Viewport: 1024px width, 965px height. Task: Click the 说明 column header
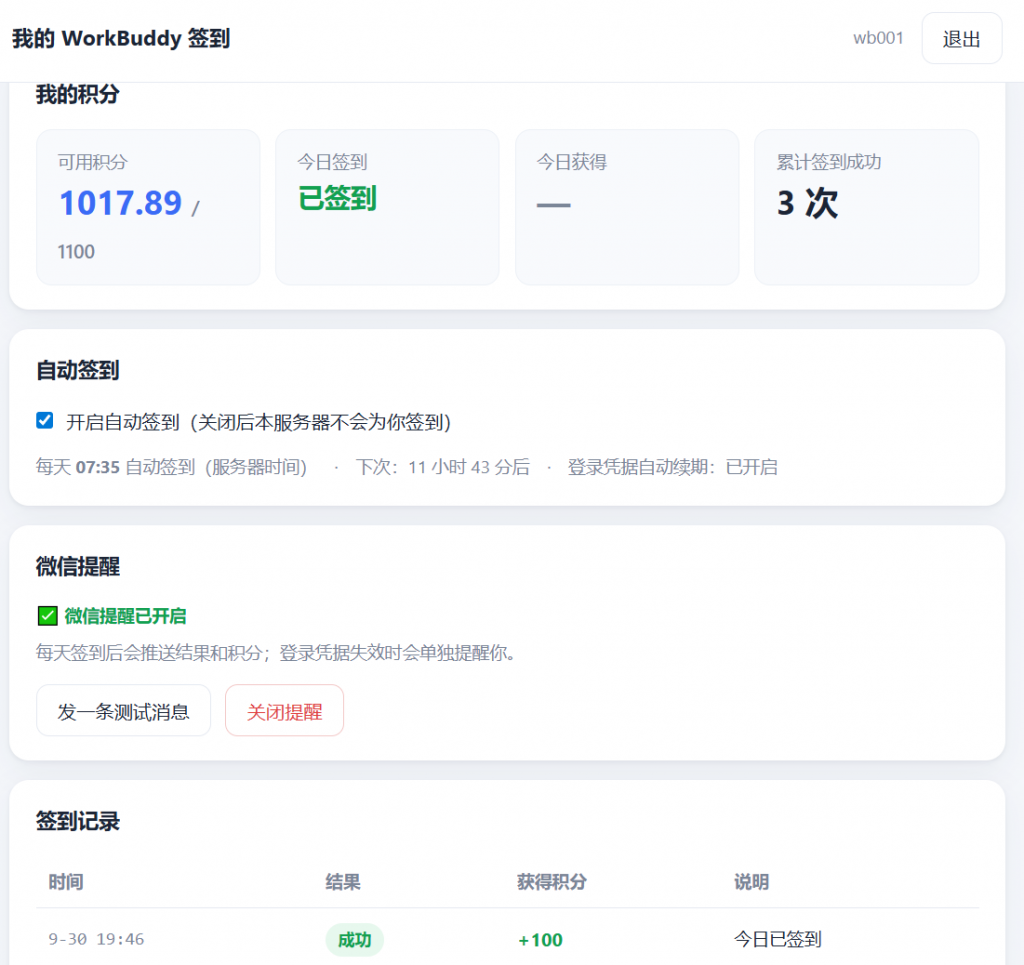[752, 882]
